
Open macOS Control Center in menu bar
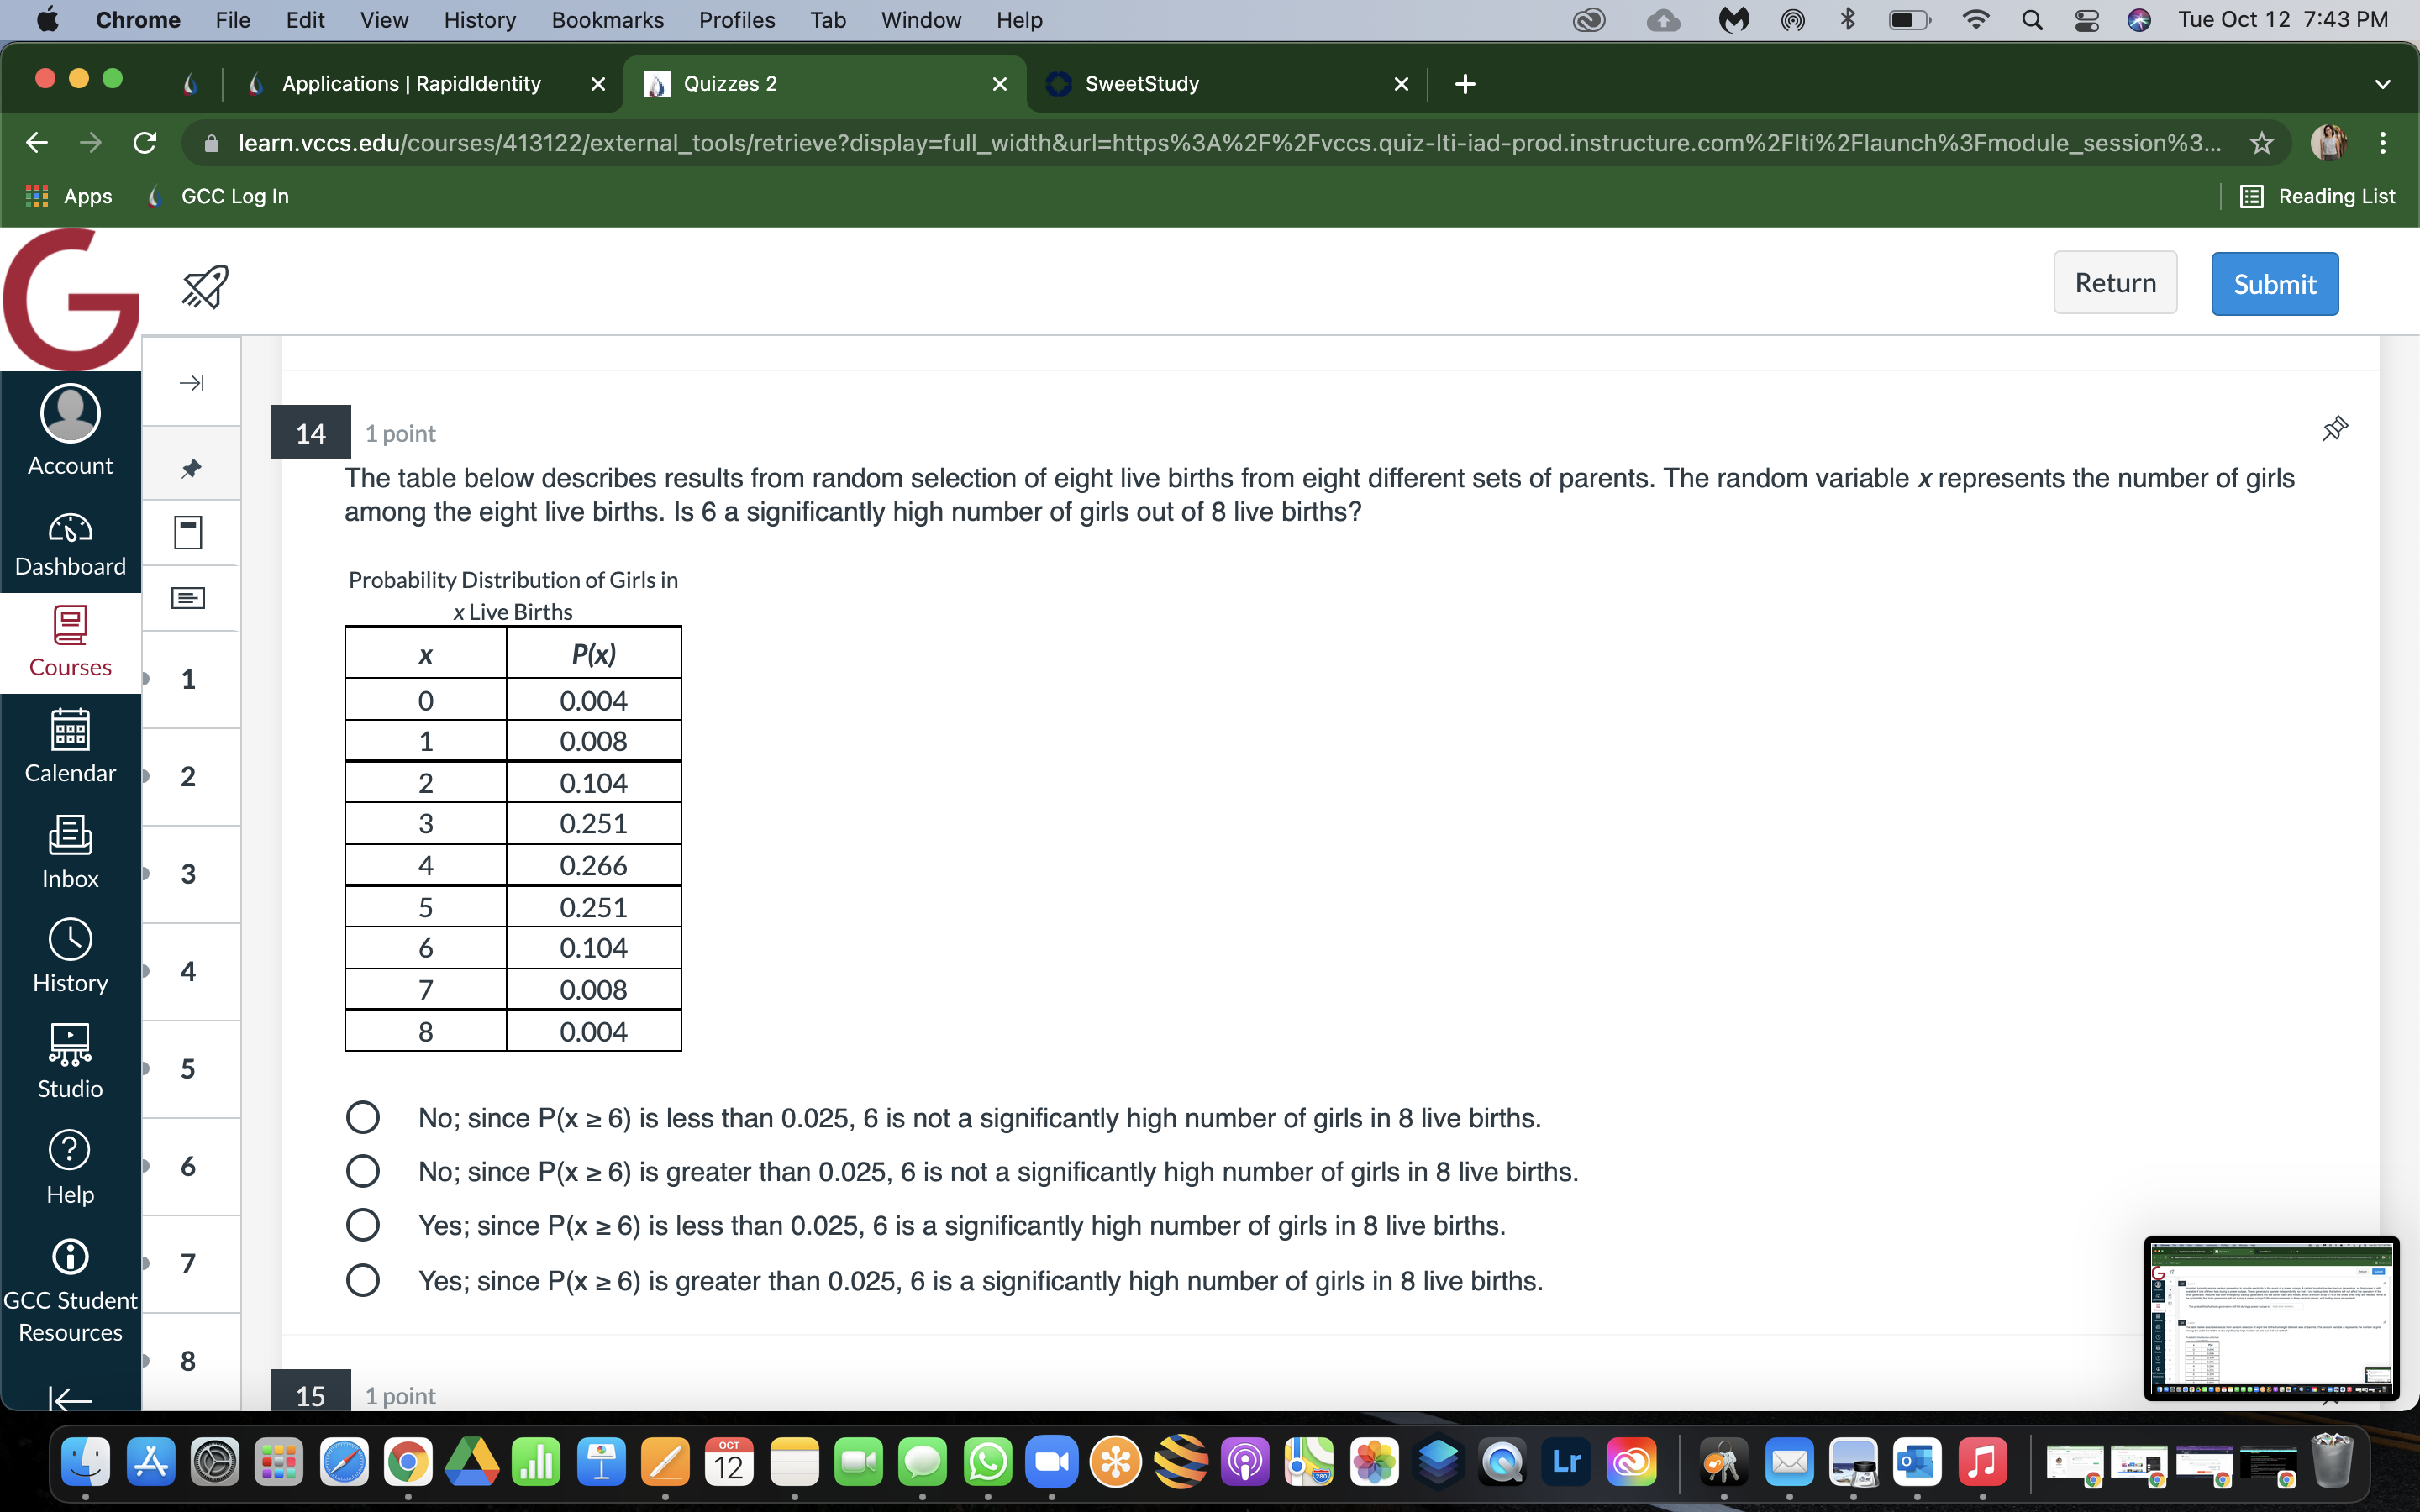[x=2086, y=20]
